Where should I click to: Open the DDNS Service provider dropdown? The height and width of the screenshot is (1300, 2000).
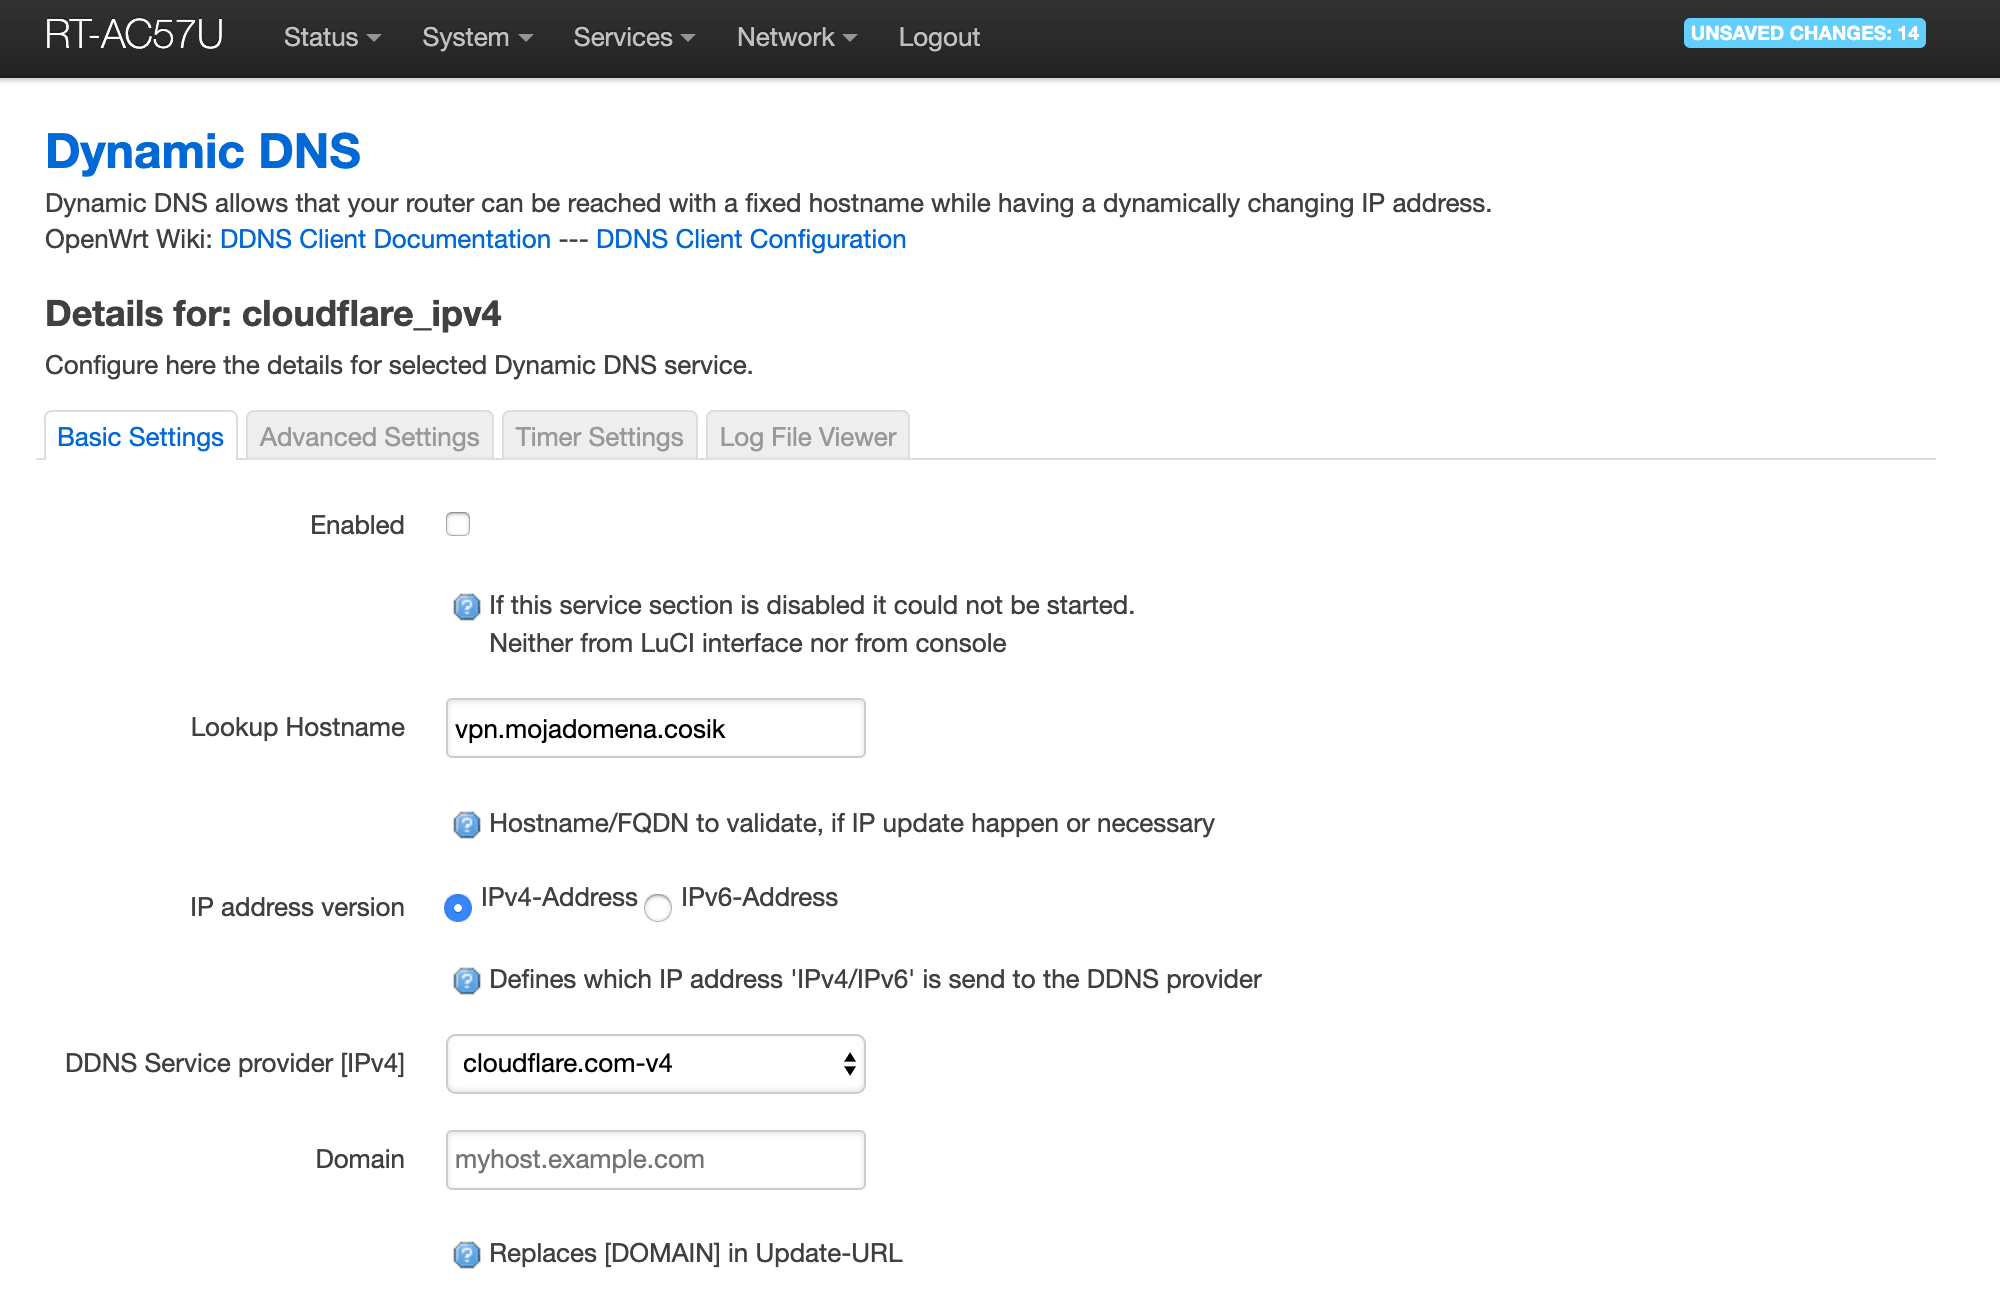655,1063
